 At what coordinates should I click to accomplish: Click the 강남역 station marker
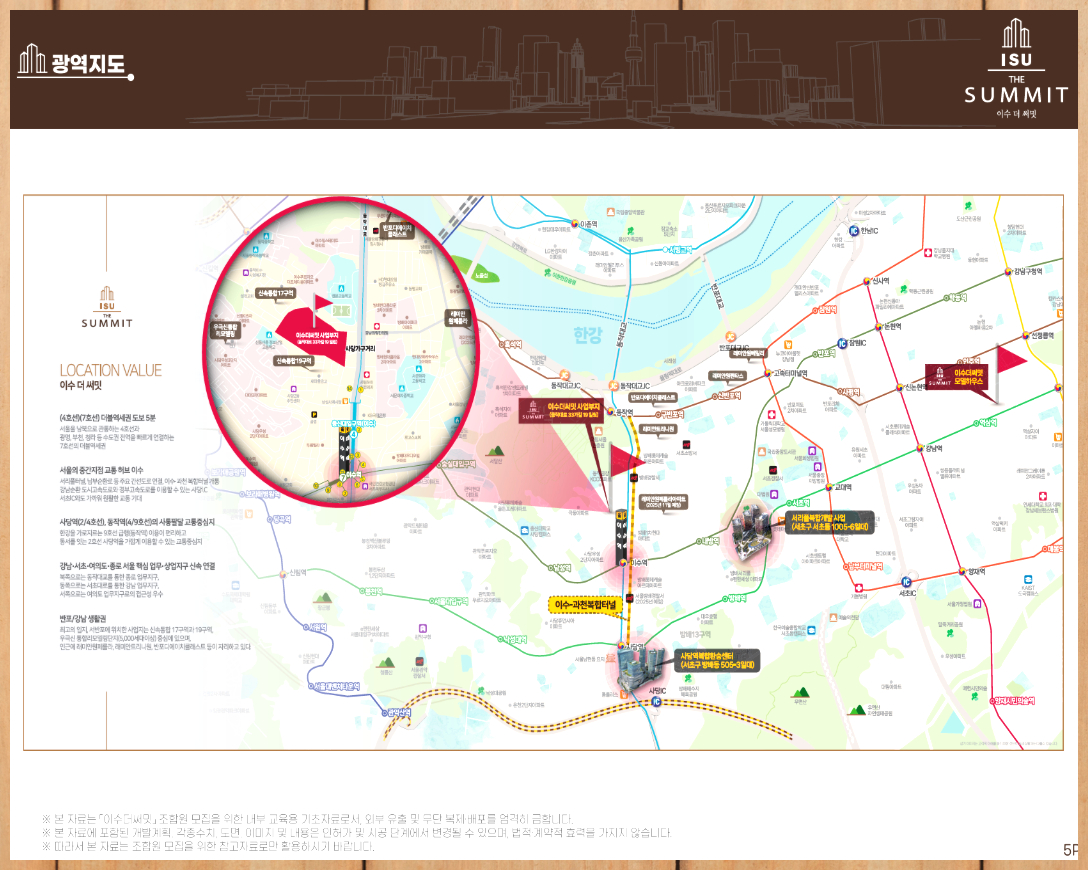(x=920, y=448)
